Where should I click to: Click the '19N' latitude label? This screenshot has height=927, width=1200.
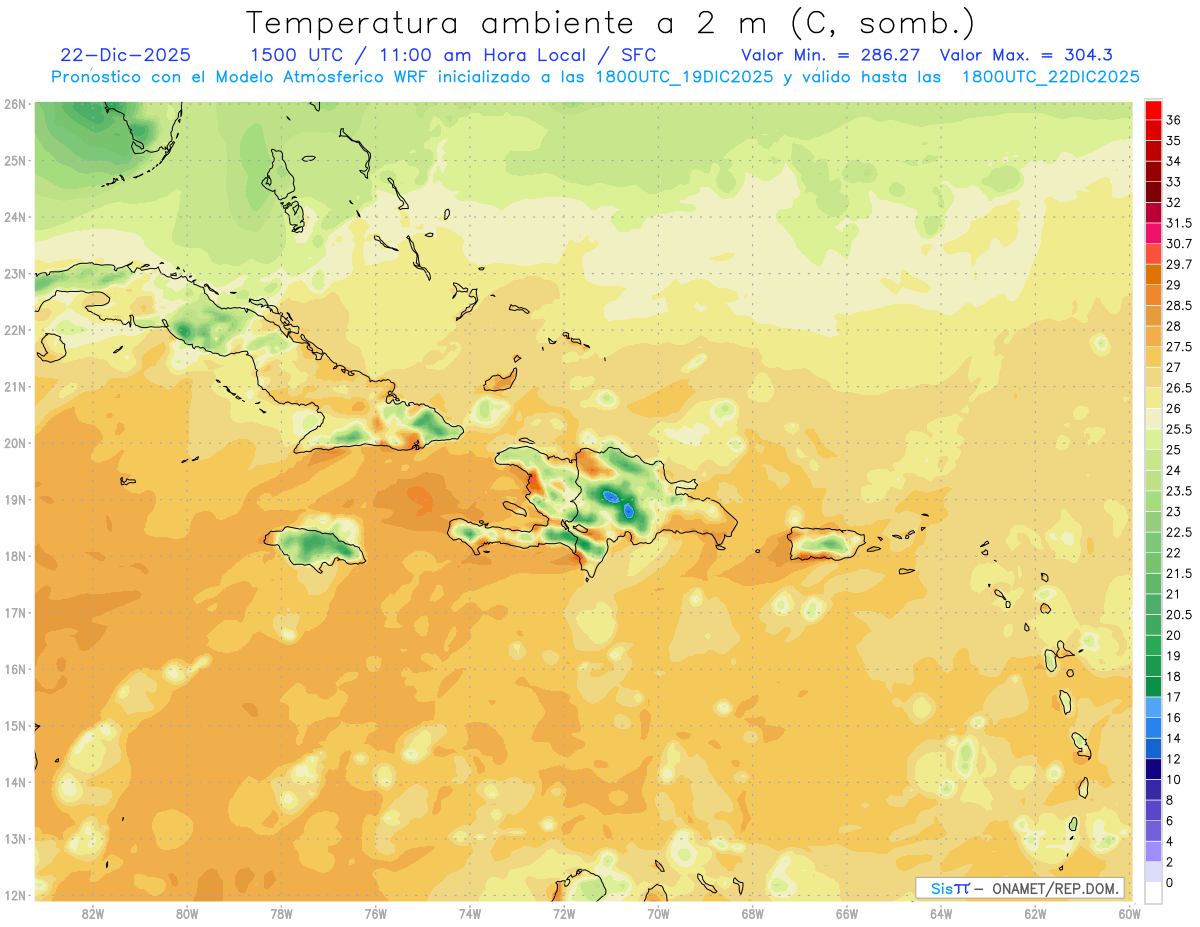coord(15,499)
